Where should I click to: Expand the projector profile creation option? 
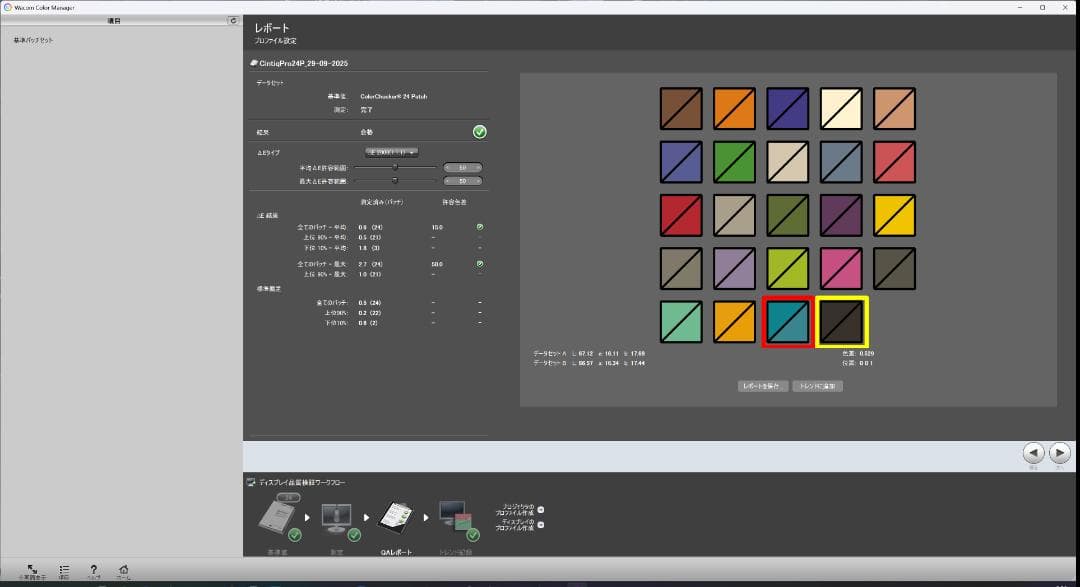coord(541,509)
